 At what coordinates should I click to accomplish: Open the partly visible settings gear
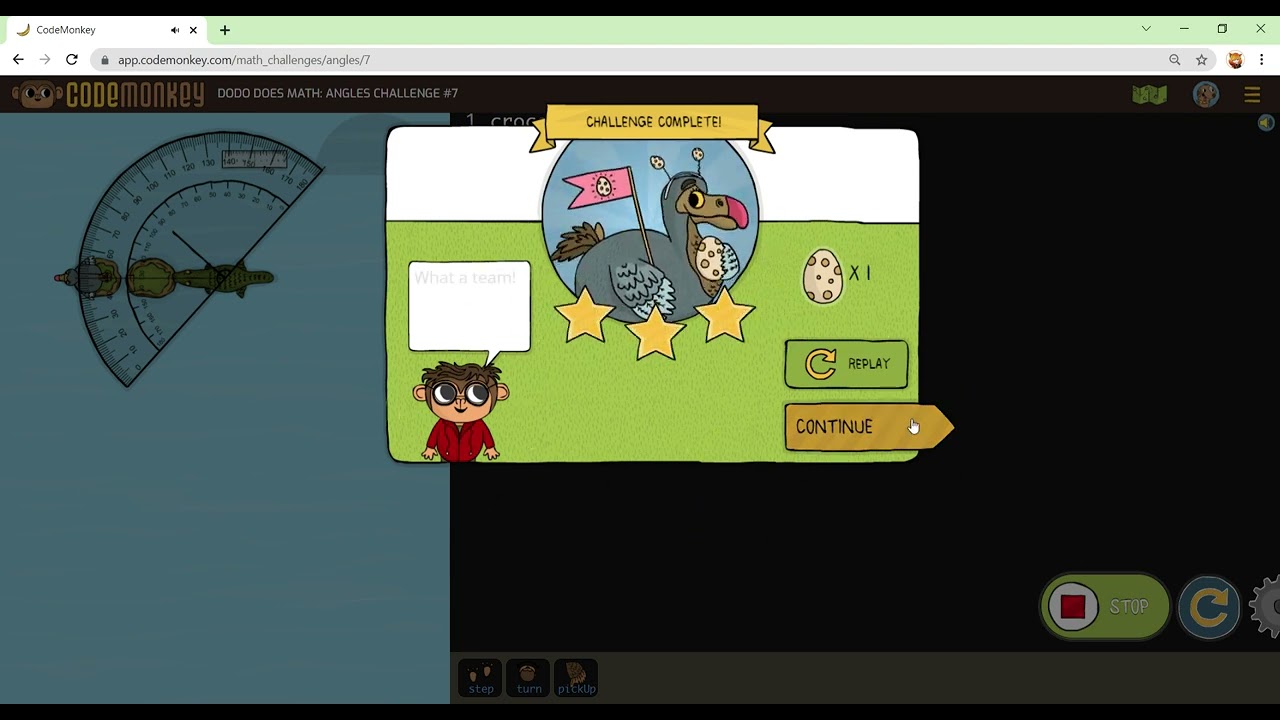tap(1266, 606)
